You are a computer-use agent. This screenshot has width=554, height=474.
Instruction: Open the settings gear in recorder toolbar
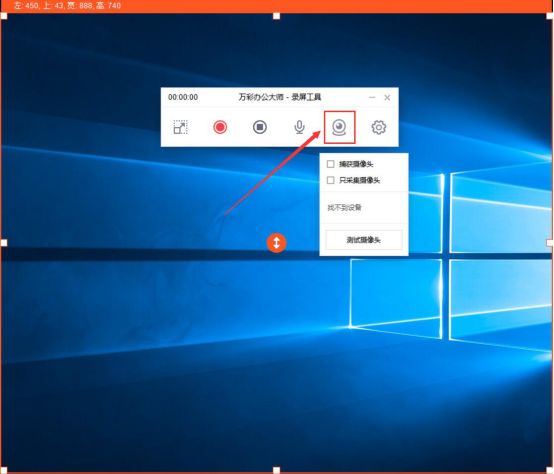[x=379, y=127]
